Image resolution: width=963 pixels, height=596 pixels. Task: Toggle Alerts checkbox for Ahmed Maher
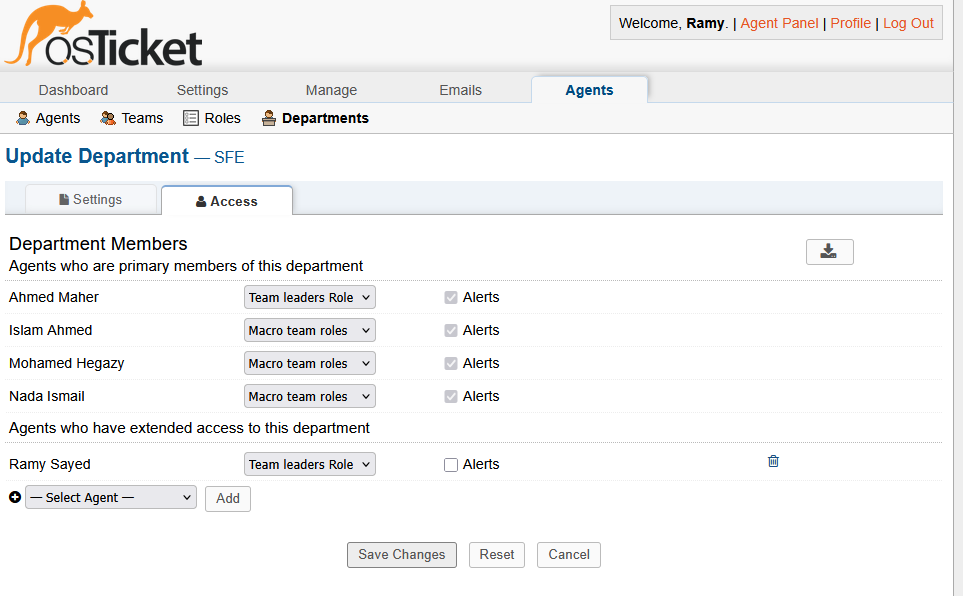(451, 298)
